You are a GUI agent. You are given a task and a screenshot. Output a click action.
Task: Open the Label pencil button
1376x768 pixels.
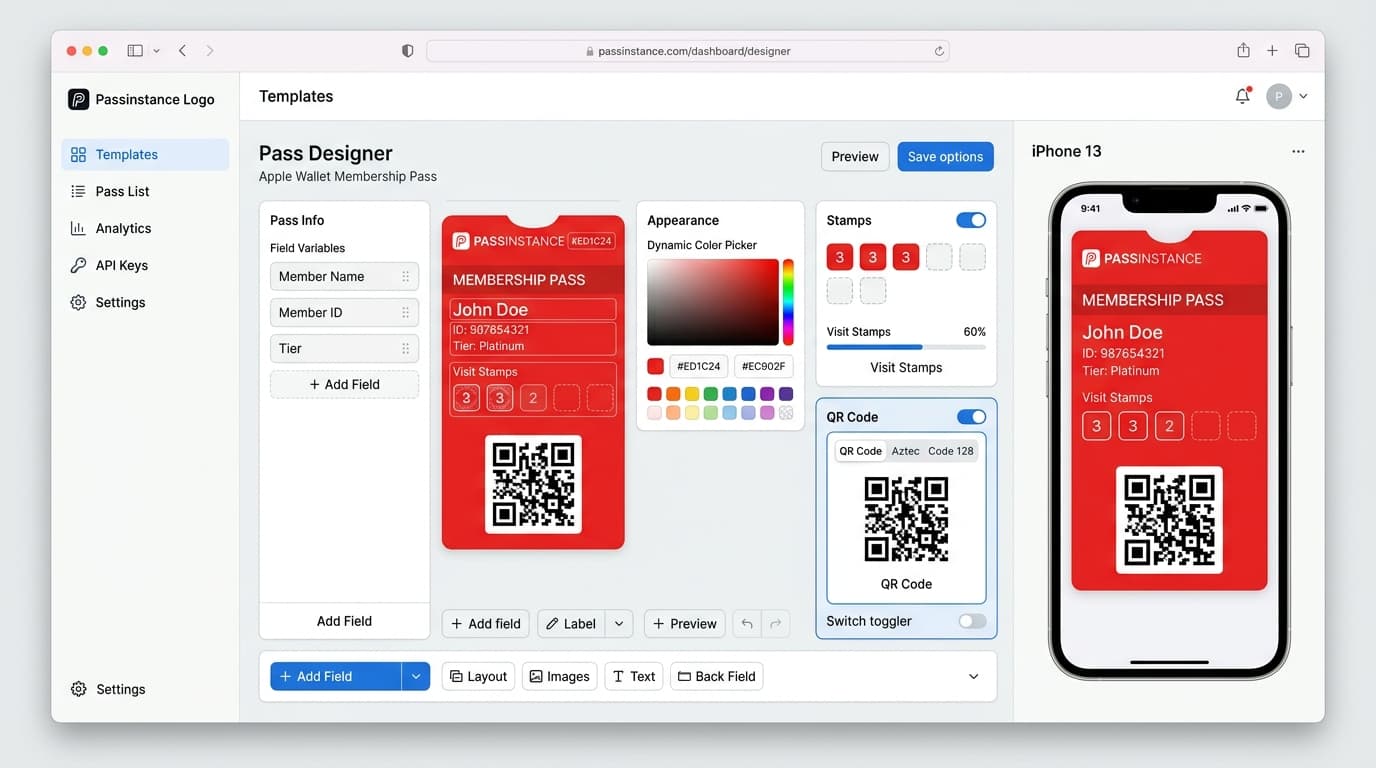[x=571, y=624]
